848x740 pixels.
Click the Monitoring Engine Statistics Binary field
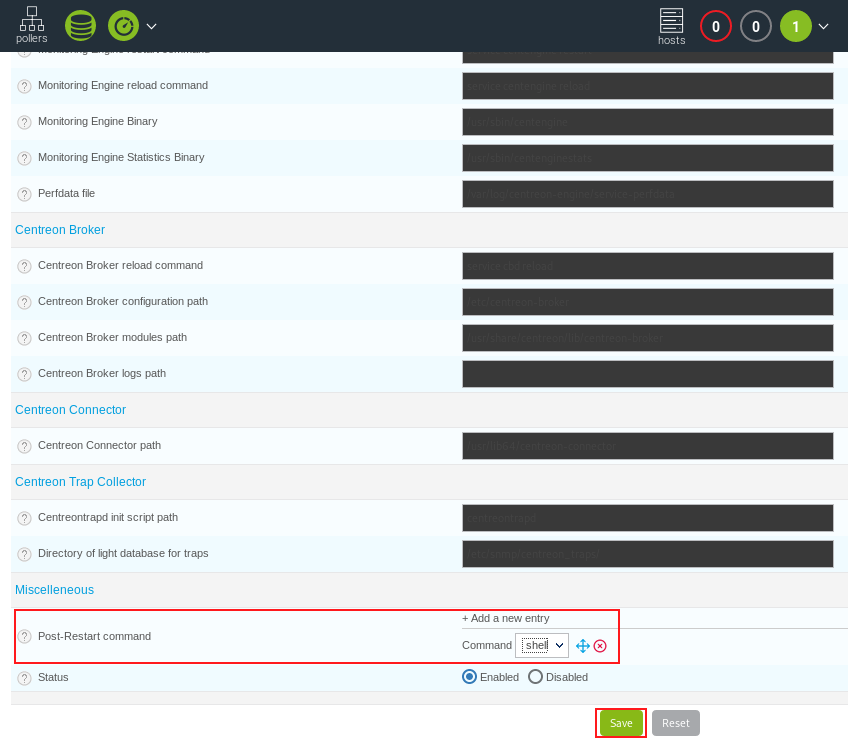point(647,158)
